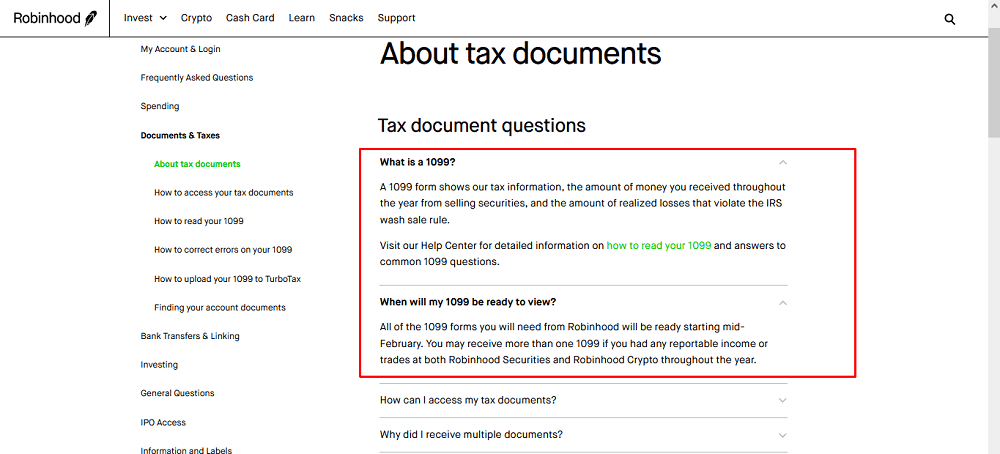Open How to read your 1099 sidebar link
Image resolution: width=1000 pixels, height=454 pixels.
[198, 221]
